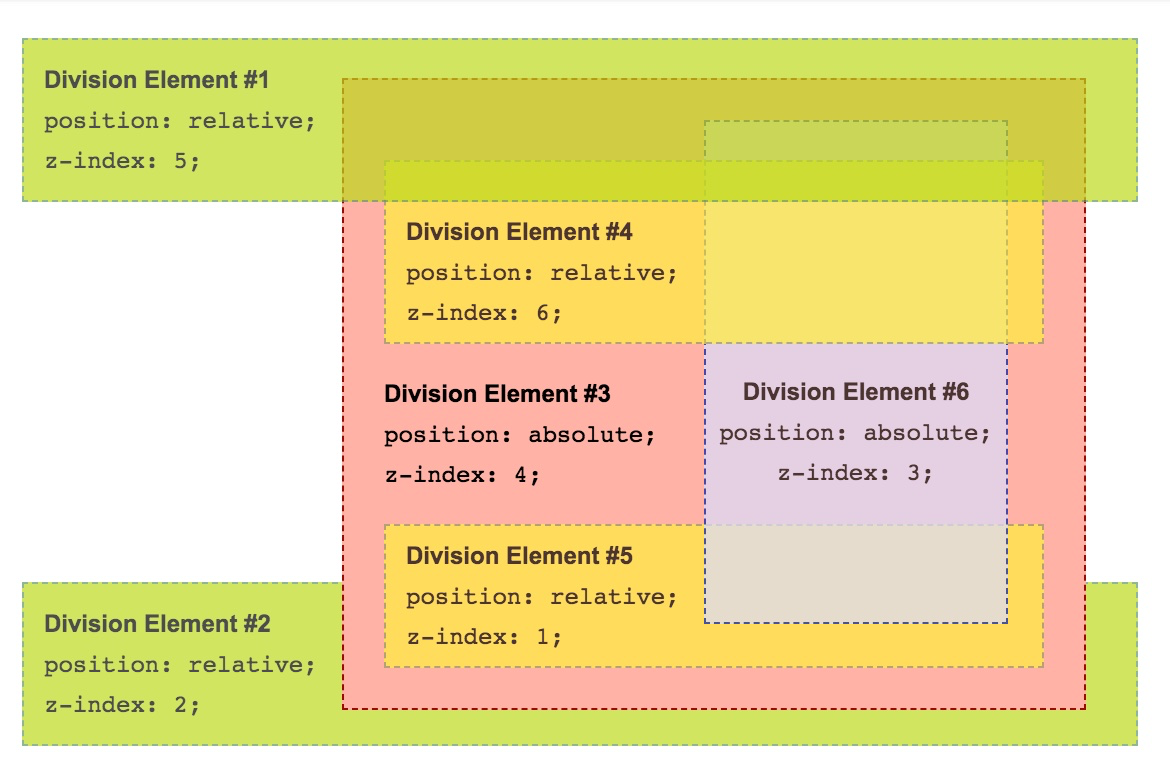Select the "z-index: 5;" text

click(122, 161)
